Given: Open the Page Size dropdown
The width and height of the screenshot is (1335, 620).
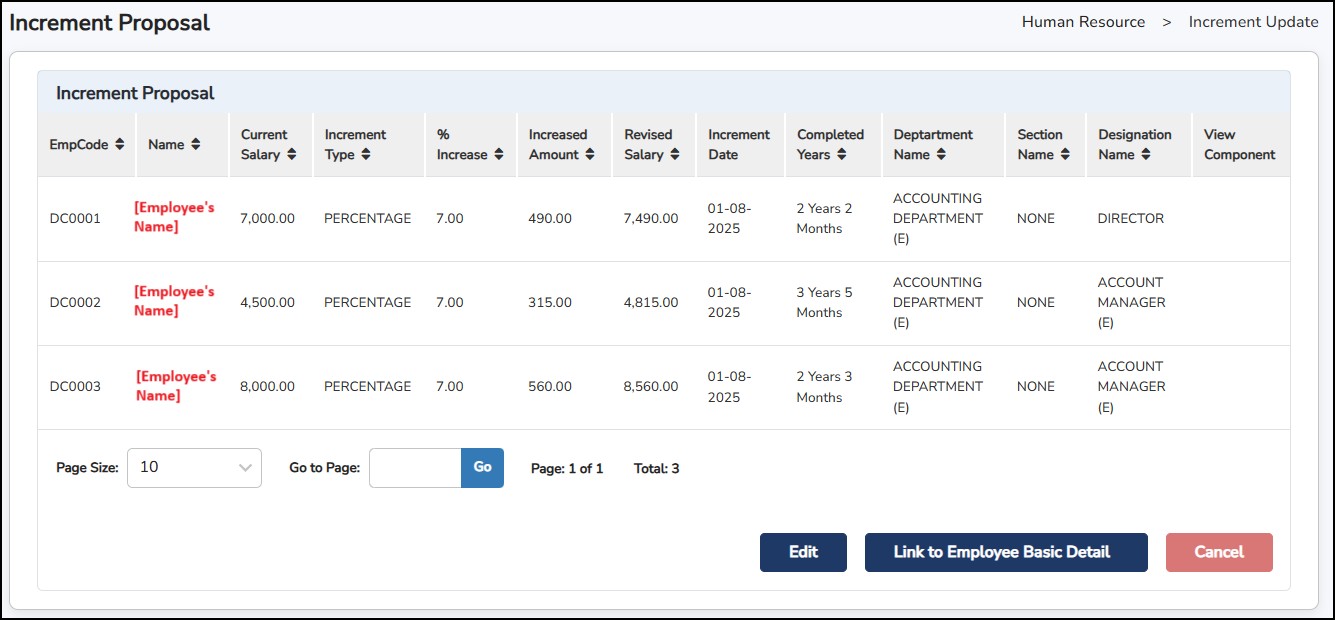Looking at the screenshot, I should pyautogui.click(x=194, y=467).
